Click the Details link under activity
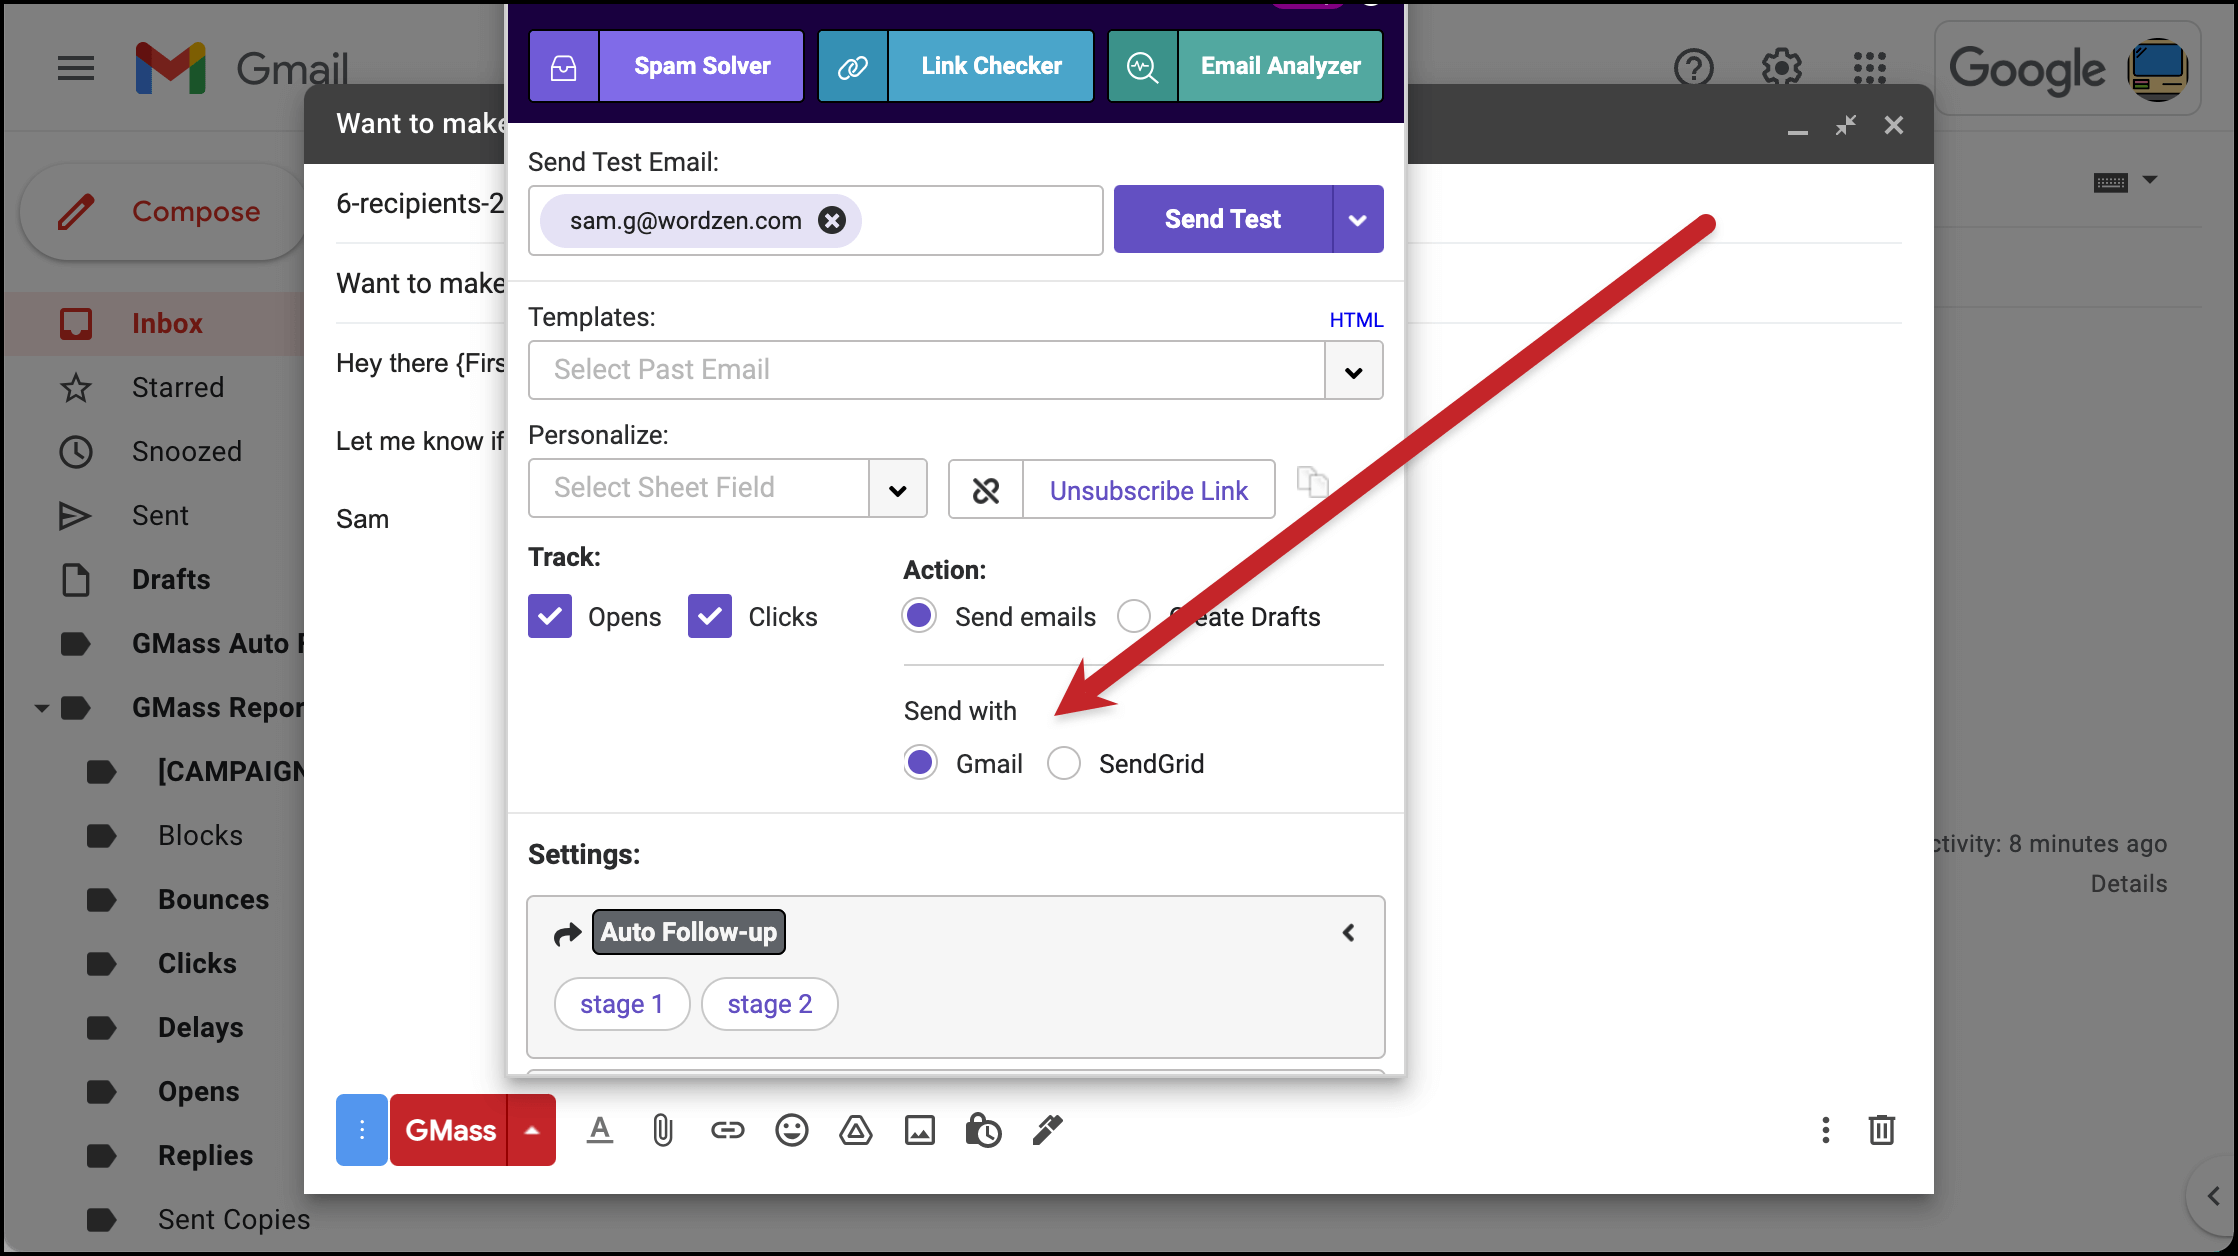 (2128, 884)
